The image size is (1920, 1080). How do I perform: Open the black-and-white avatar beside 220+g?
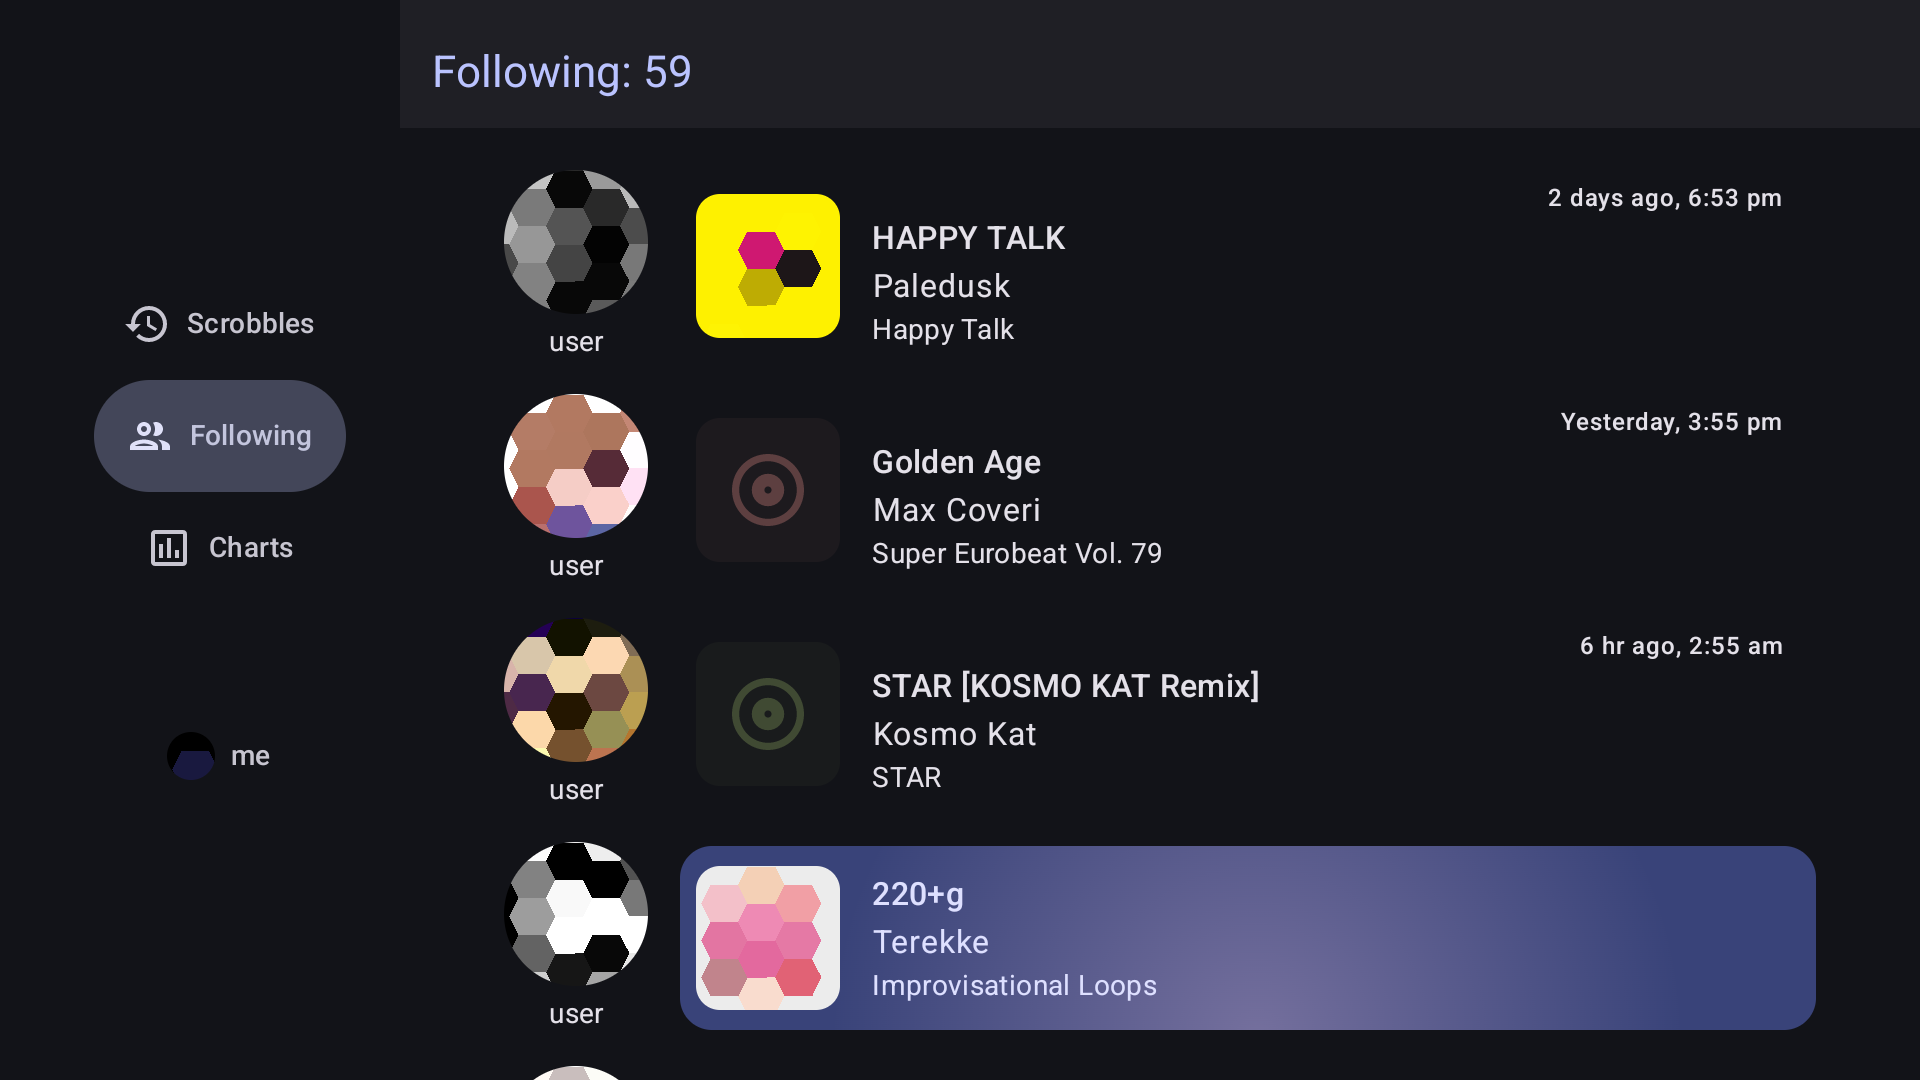576,914
